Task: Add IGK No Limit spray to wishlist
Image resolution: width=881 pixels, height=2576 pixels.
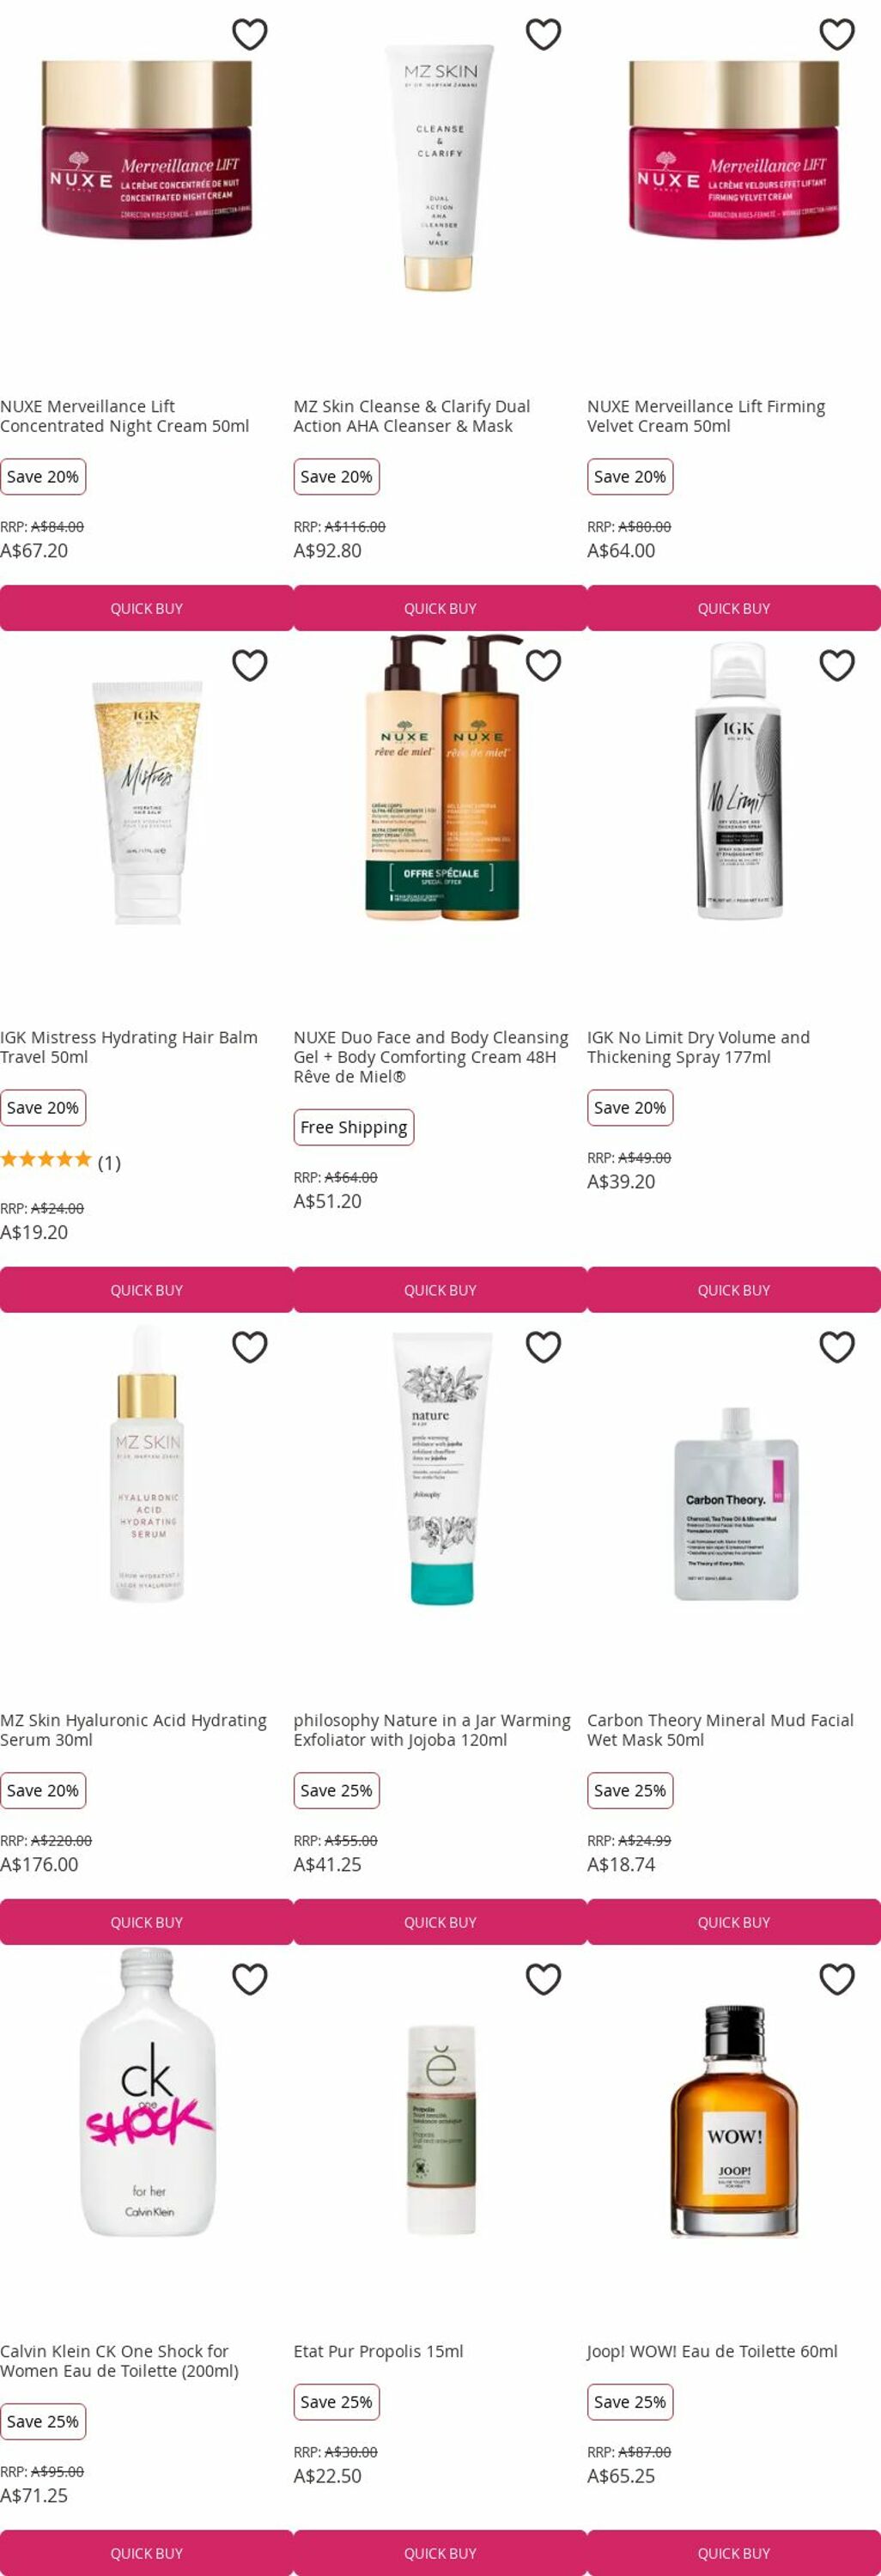Action: pyautogui.click(x=837, y=665)
